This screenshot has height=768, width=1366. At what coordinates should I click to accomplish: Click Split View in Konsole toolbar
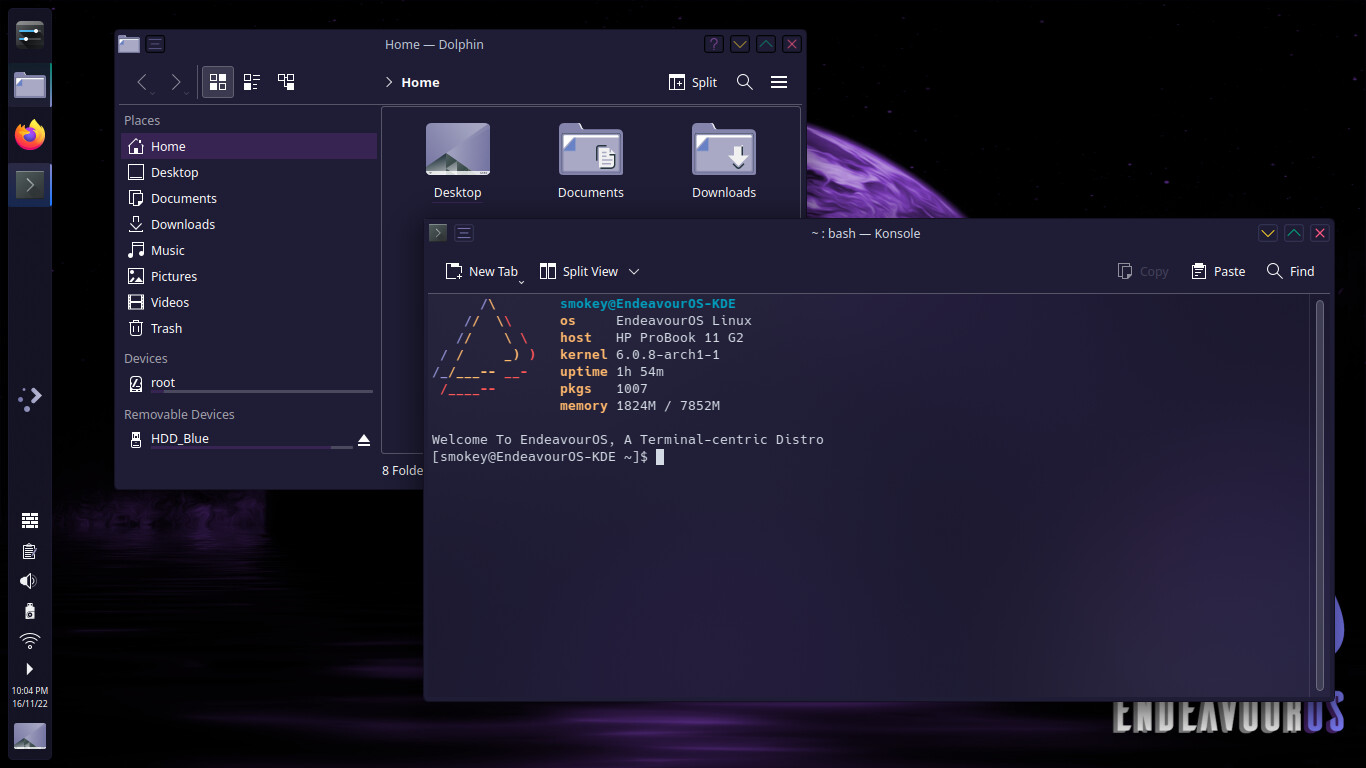(579, 271)
